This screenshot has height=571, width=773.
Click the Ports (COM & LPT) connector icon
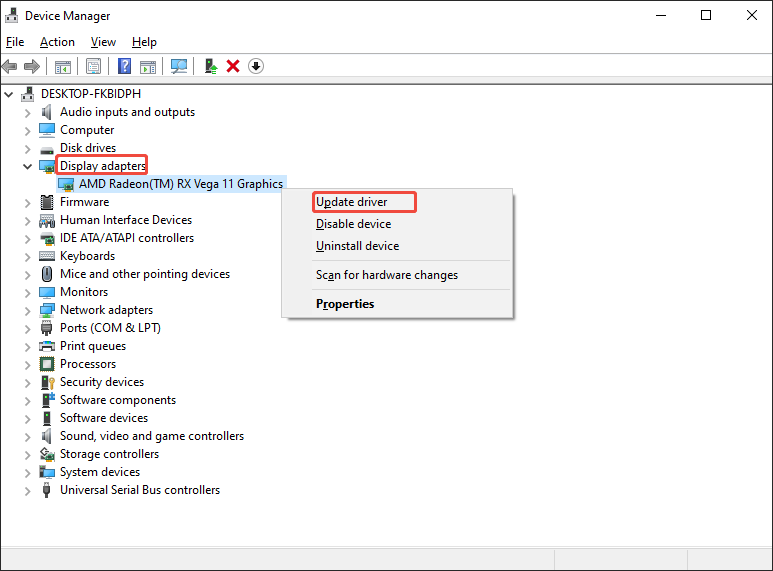pyautogui.click(x=47, y=328)
